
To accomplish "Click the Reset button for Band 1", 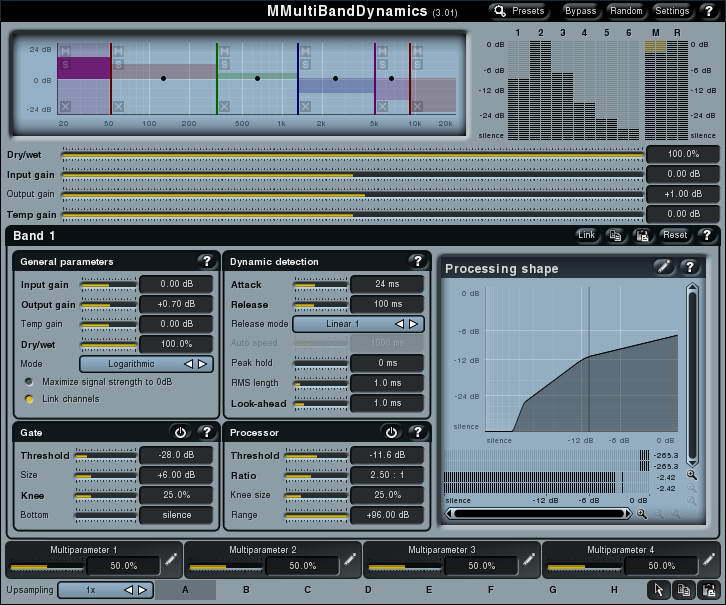I will coord(675,235).
